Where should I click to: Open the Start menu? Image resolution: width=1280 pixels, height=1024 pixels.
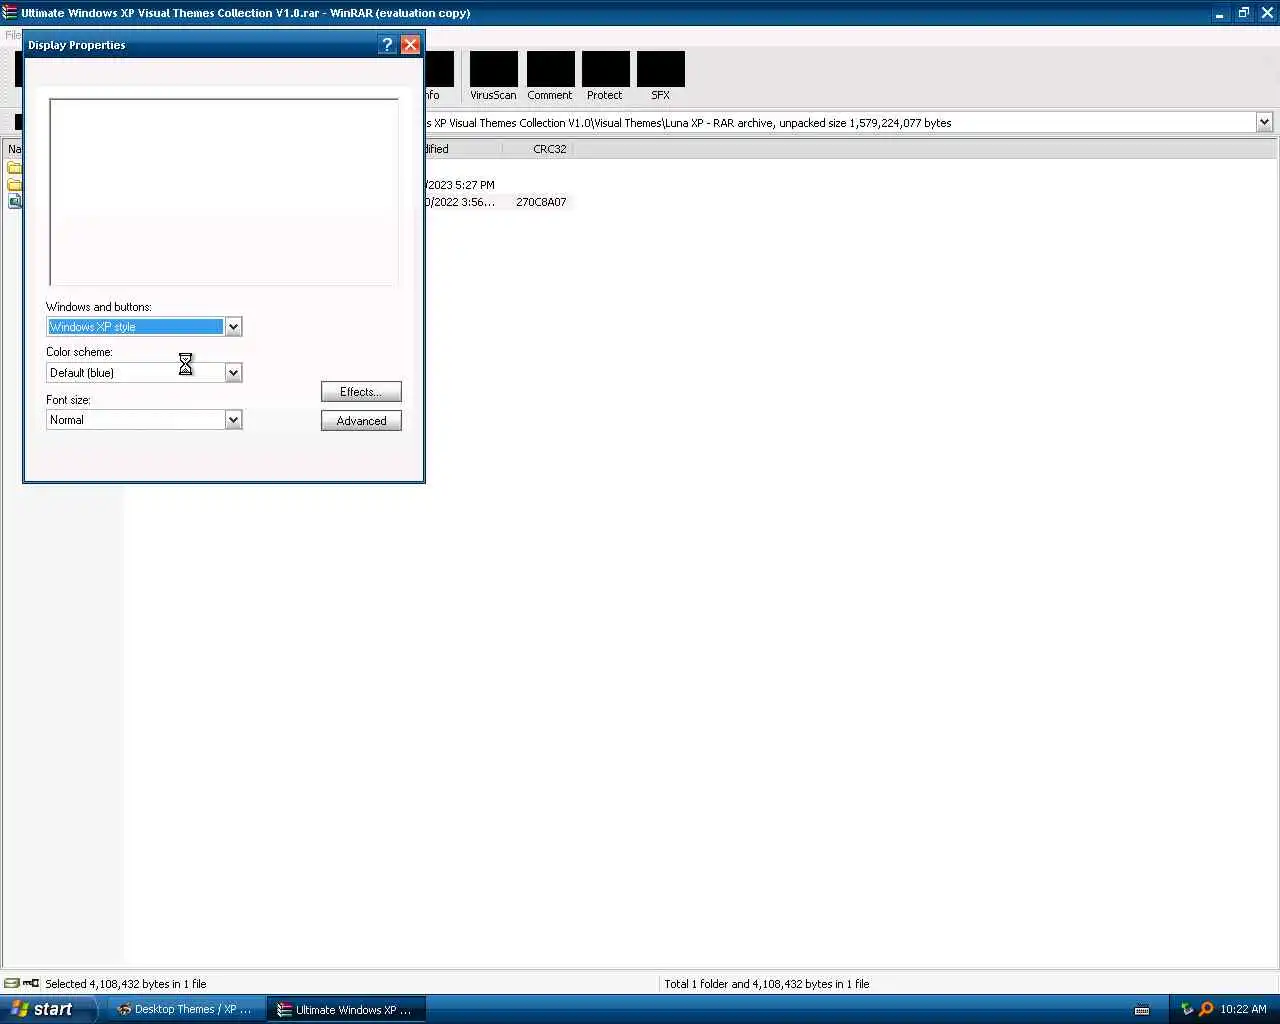pos(48,1009)
